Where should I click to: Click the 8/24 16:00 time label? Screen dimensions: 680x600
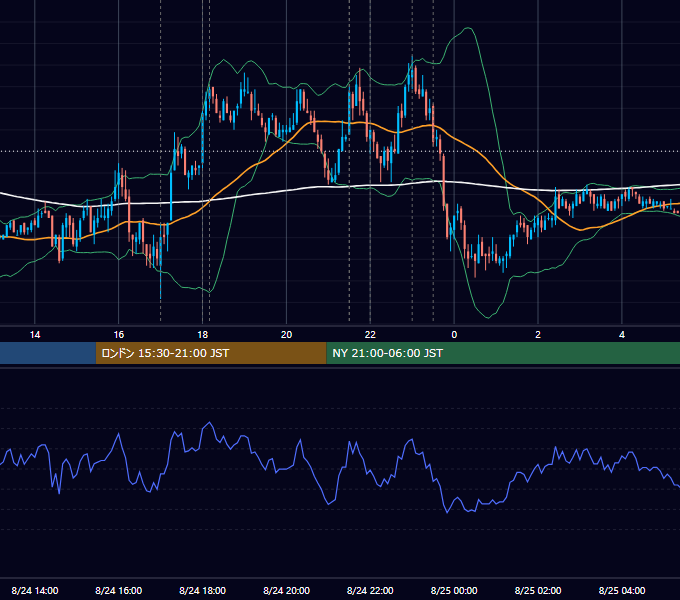pos(118,590)
